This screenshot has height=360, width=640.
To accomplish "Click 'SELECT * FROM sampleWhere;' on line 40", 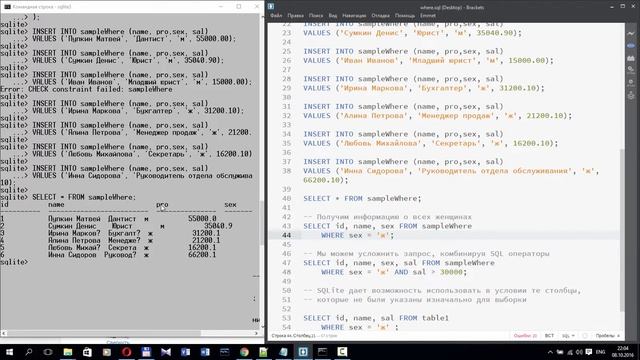I will click(362, 198).
